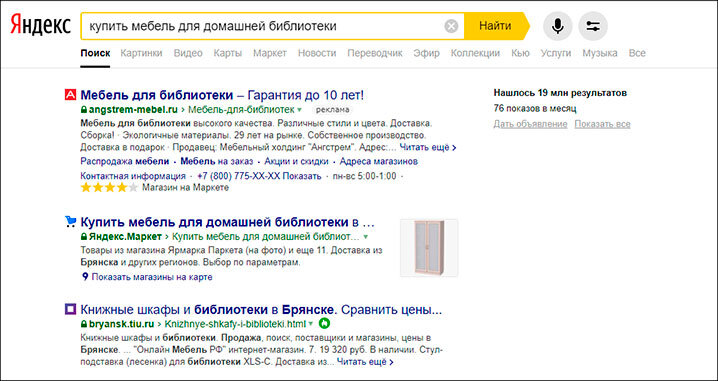The height and width of the screenshot is (381, 718).
Task: Open the Все services tab
Action: pos(637,53)
